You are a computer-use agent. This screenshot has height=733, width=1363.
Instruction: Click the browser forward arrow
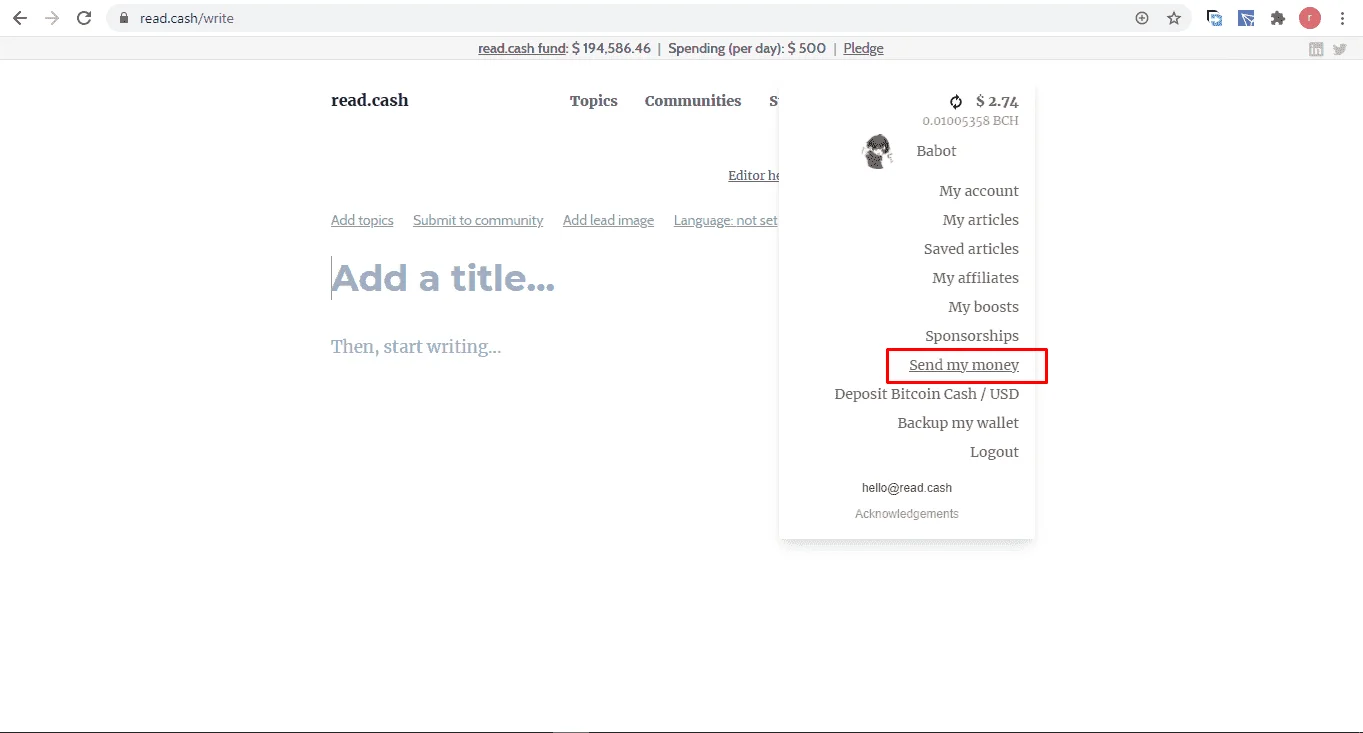click(x=52, y=18)
